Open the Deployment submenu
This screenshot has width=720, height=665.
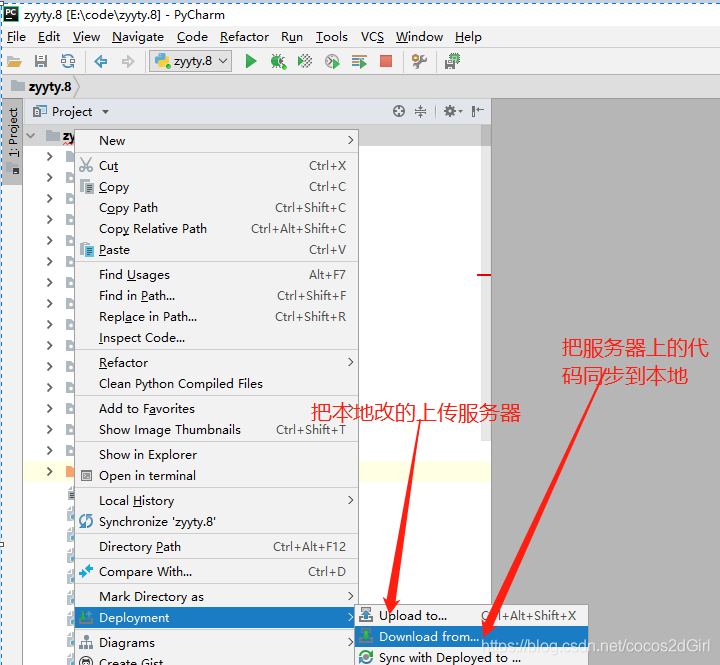click(216, 618)
